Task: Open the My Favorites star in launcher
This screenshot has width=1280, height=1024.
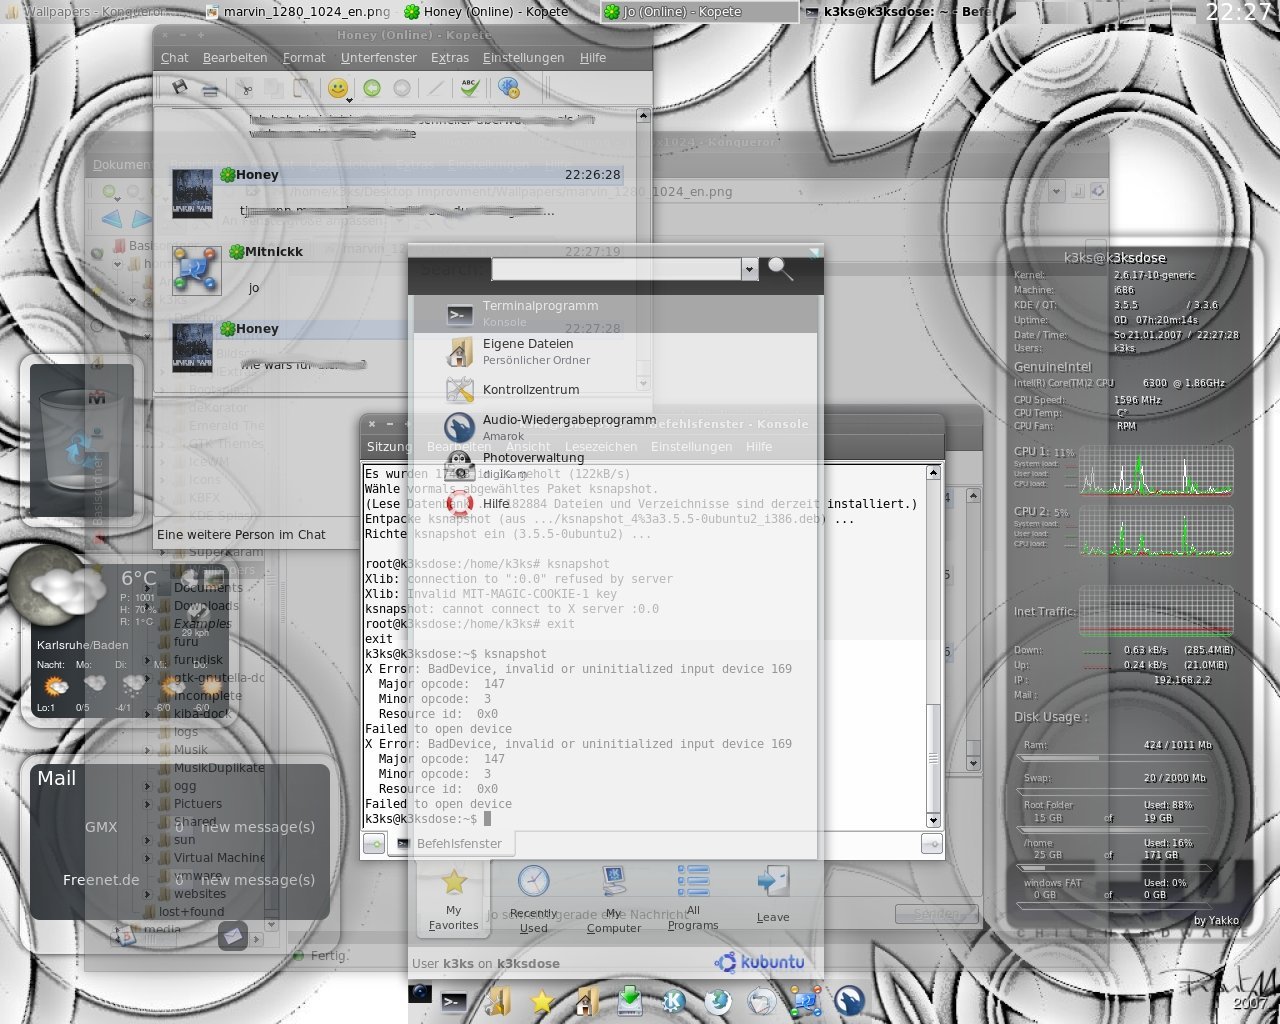Action: pyautogui.click(x=454, y=898)
